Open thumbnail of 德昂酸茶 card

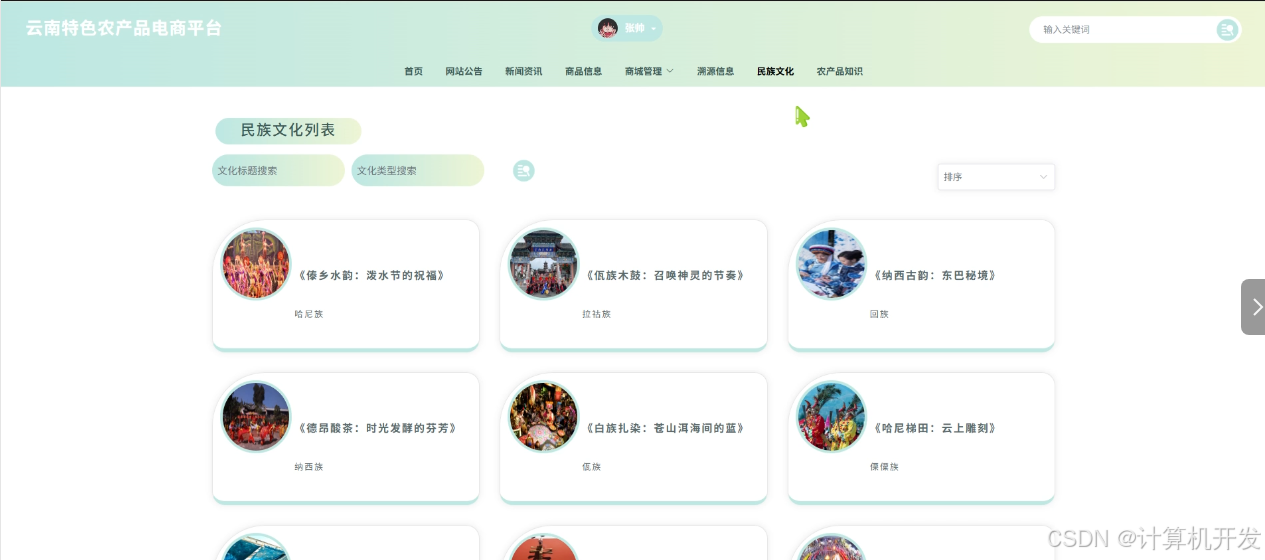point(256,417)
